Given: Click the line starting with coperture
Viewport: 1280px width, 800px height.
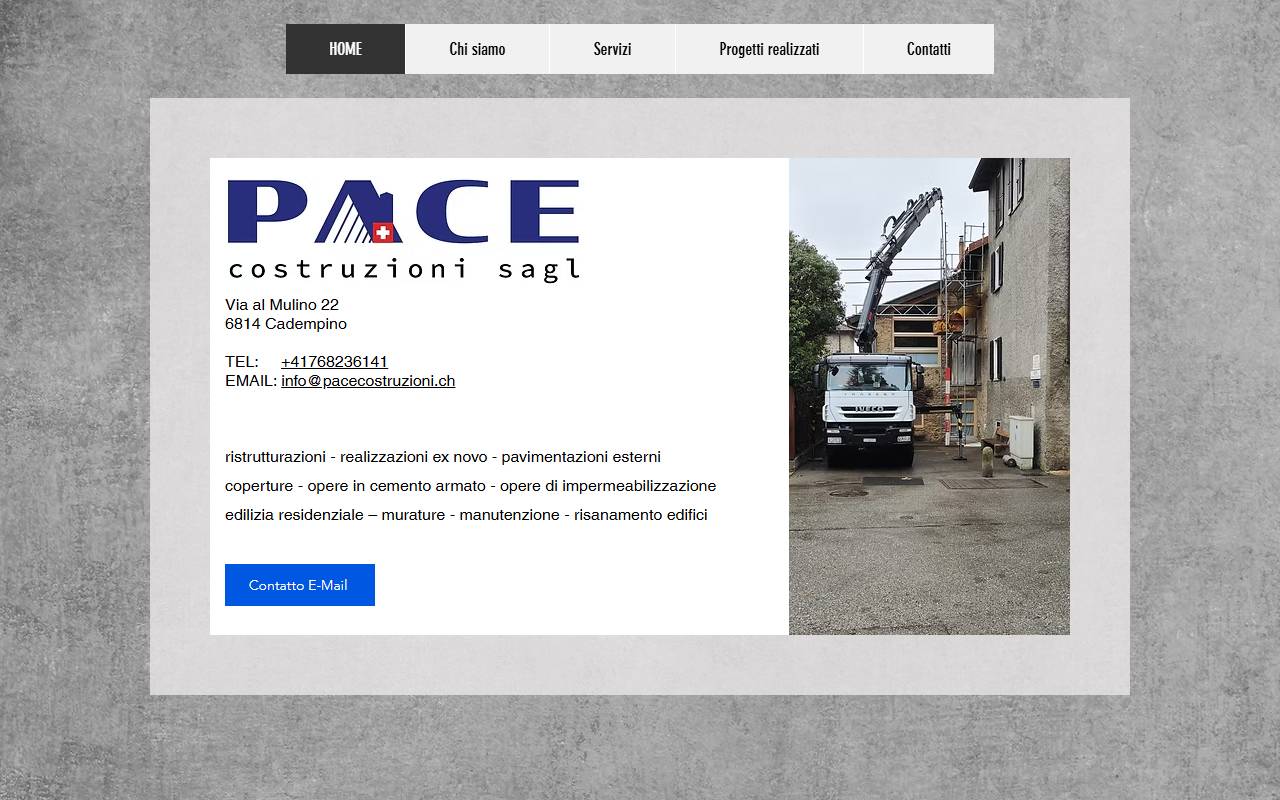Looking at the screenshot, I should point(471,486).
